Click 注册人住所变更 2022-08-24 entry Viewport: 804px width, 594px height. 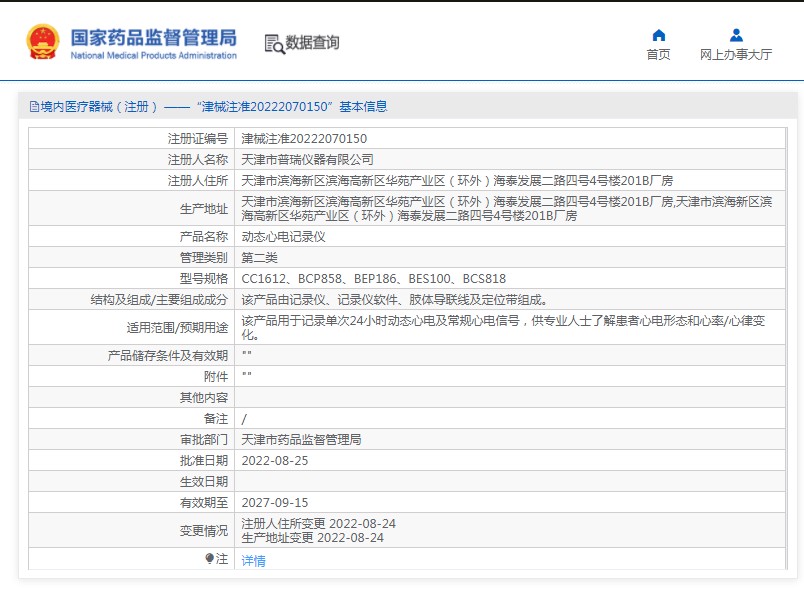point(318,524)
